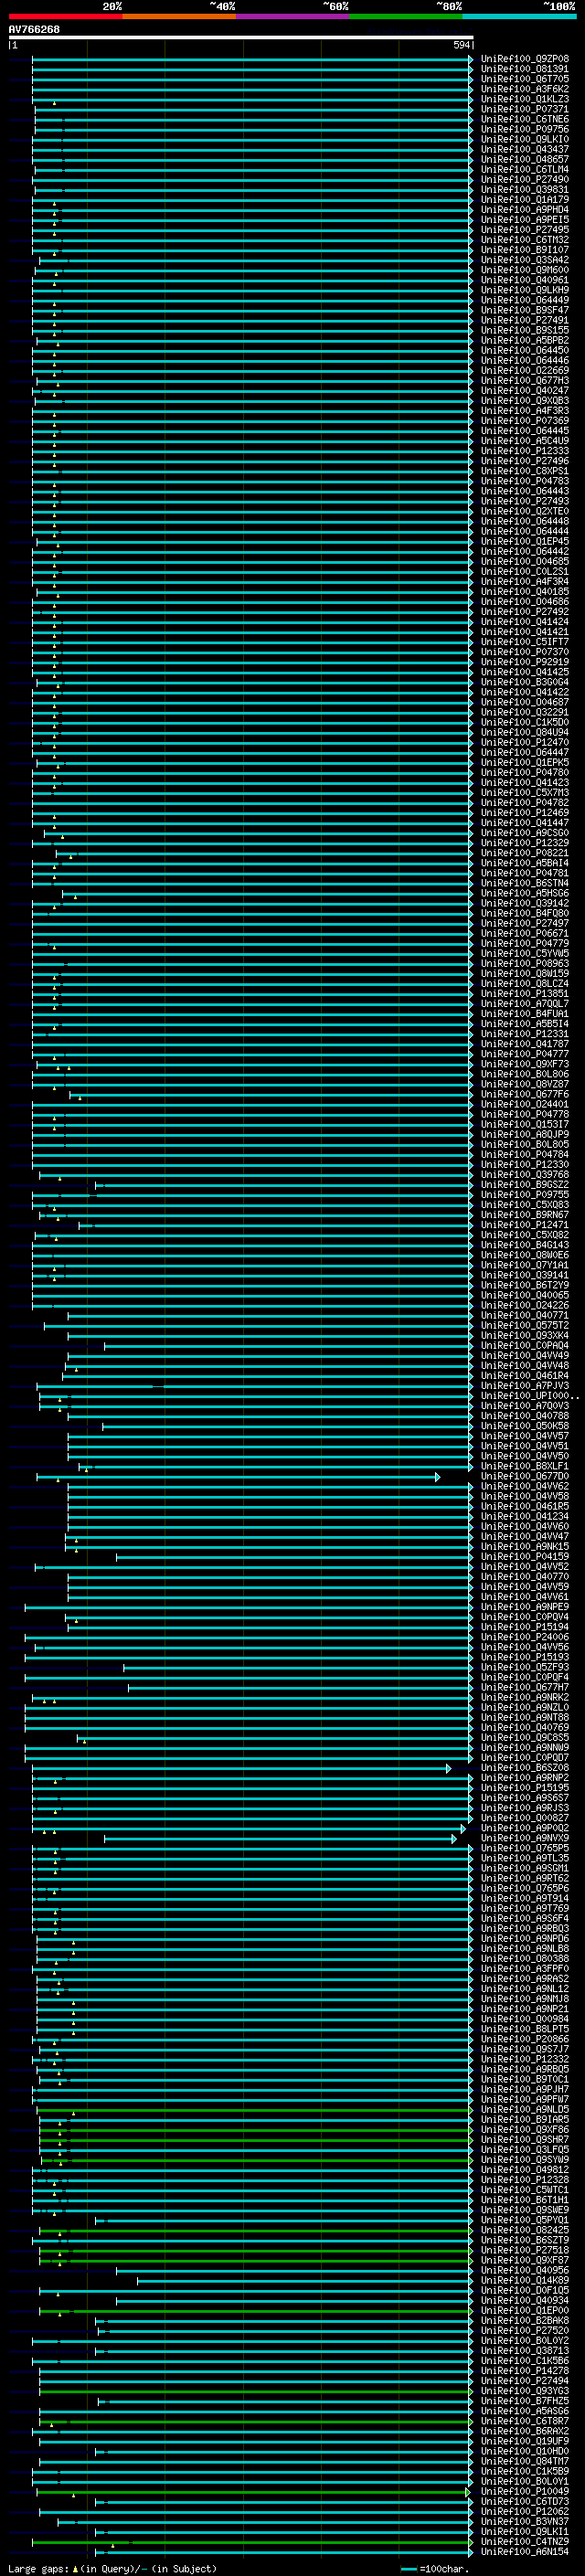Screen dimensions: 585x2576
Task: Open hit UniRef100_O81391
Action: pyautogui.click(x=525, y=69)
